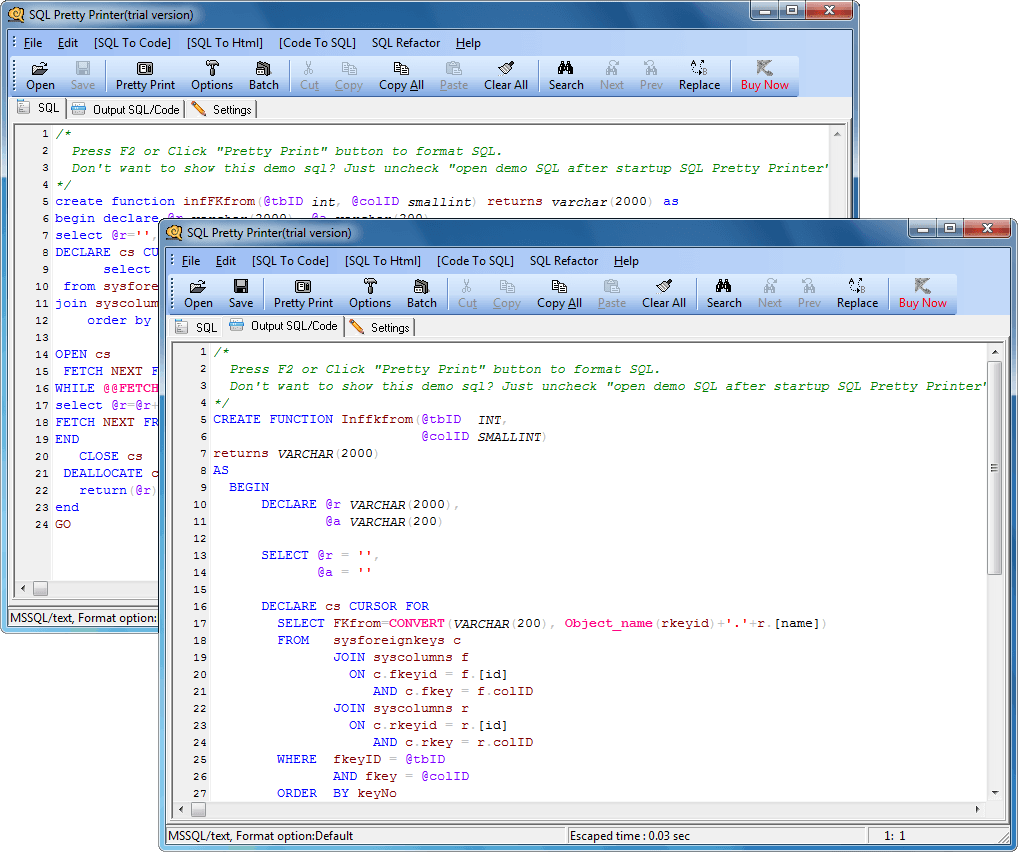The height and width of the screenshot is (852, 1018).
Task: Open File menu in front window
Action: (x=191, y=261)
